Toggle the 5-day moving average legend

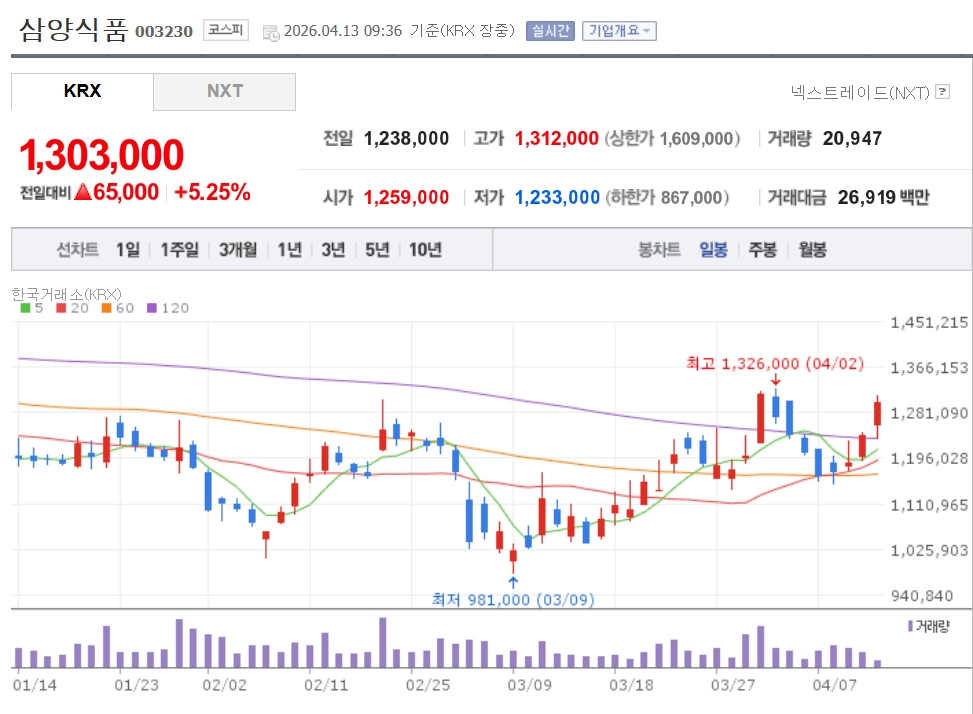32,308
